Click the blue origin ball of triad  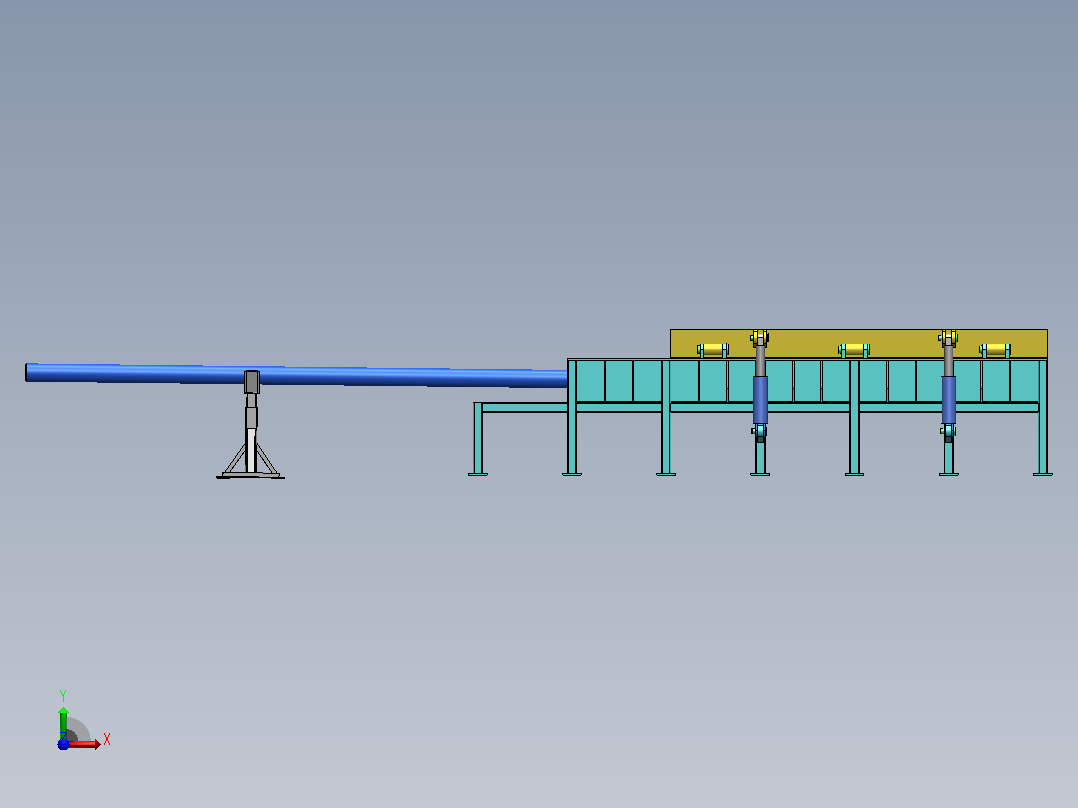coord(63,744)
